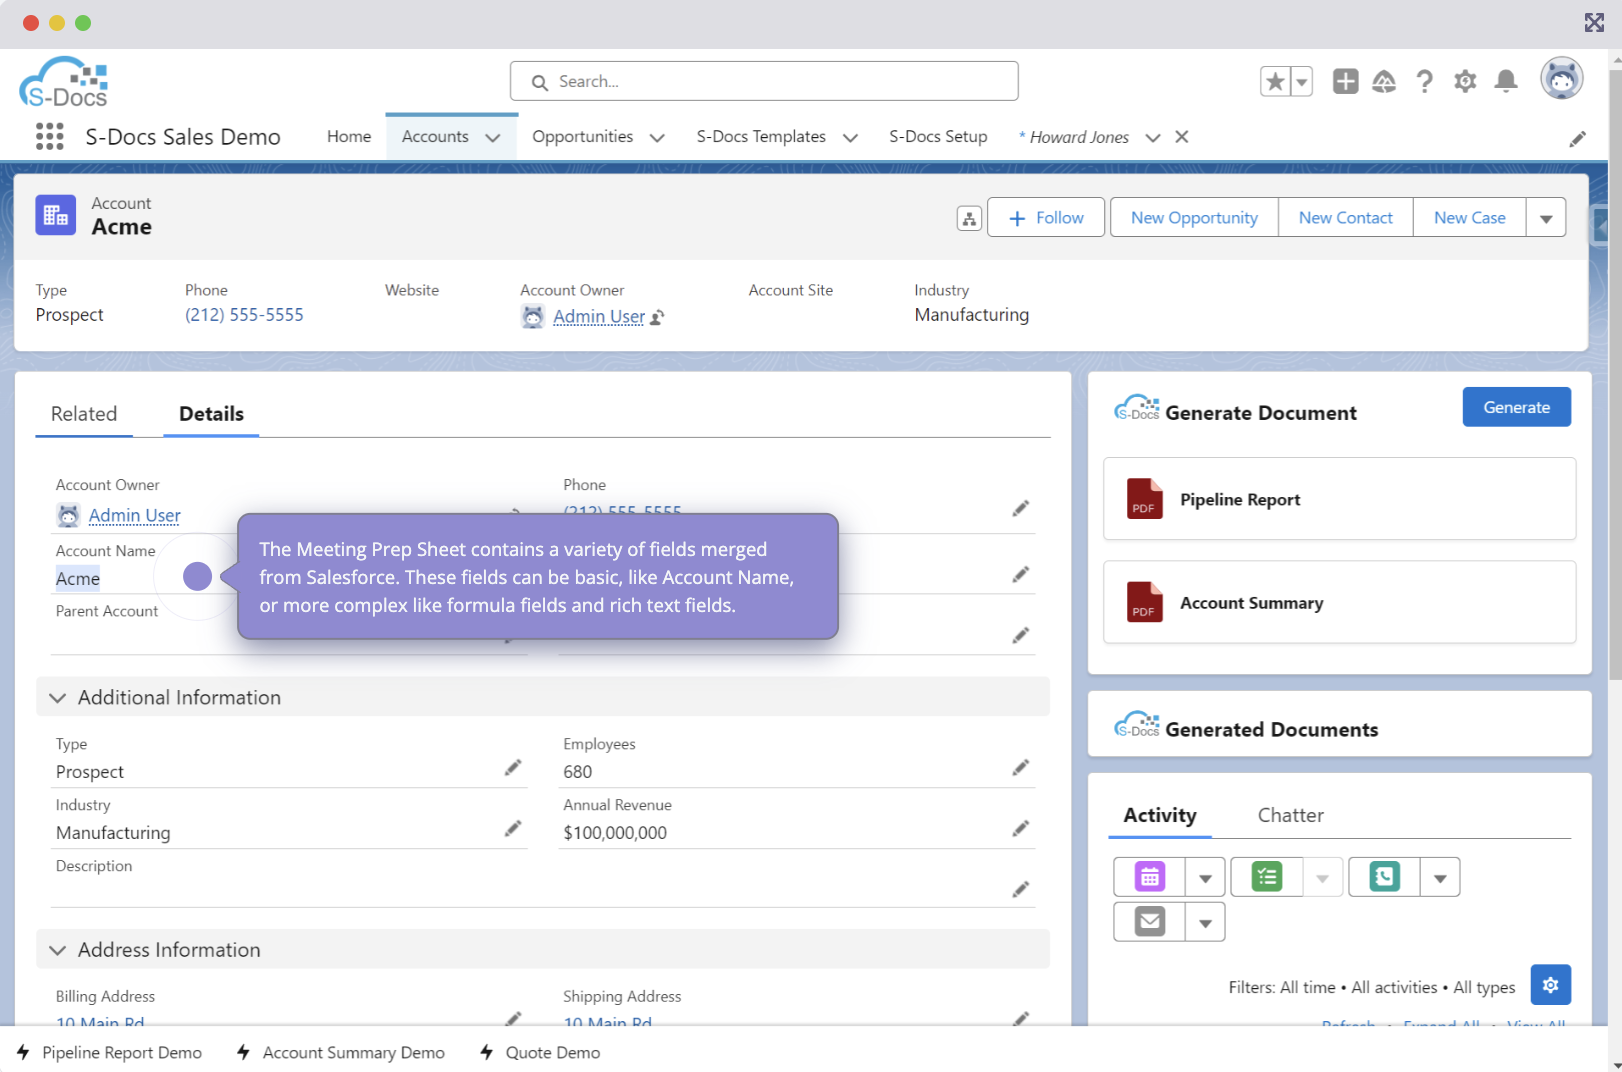Open the favorites star icon
1622x1072 pixels.
[1275, 81]
